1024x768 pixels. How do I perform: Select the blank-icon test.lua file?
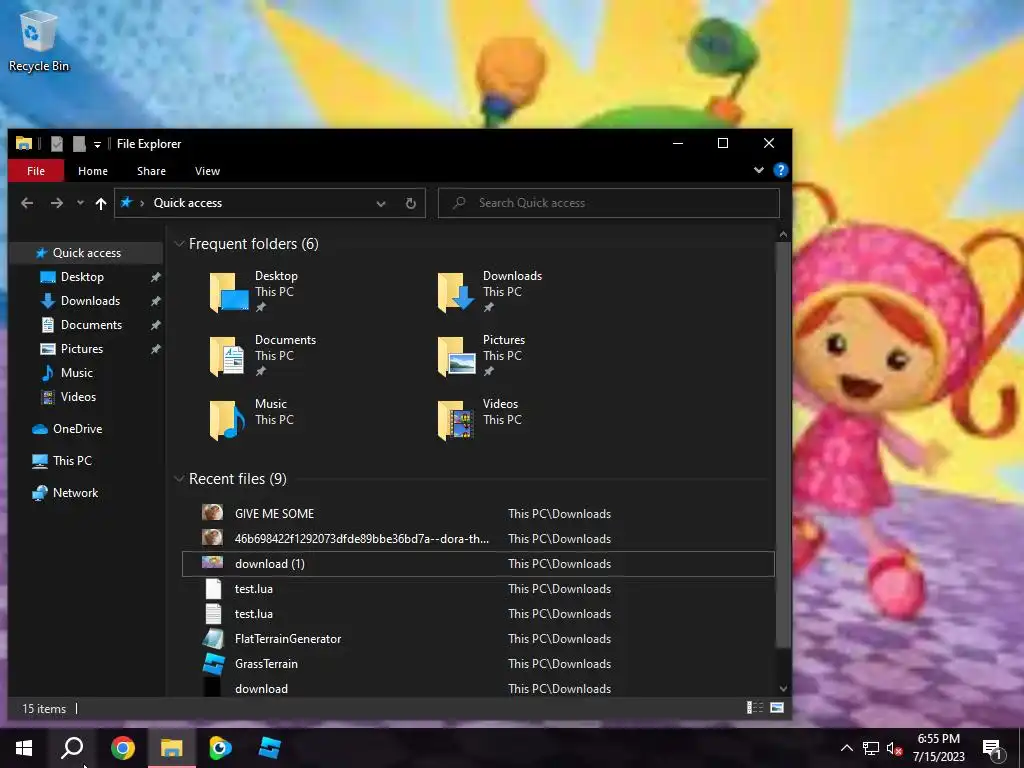tap(478, 588)
